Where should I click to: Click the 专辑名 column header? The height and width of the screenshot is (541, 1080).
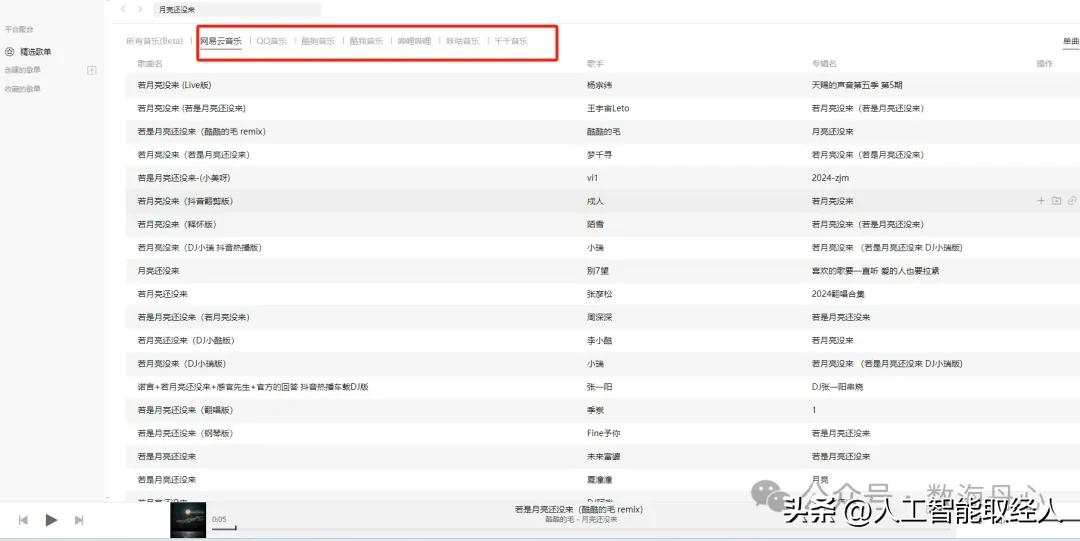(x=824, y=63)
